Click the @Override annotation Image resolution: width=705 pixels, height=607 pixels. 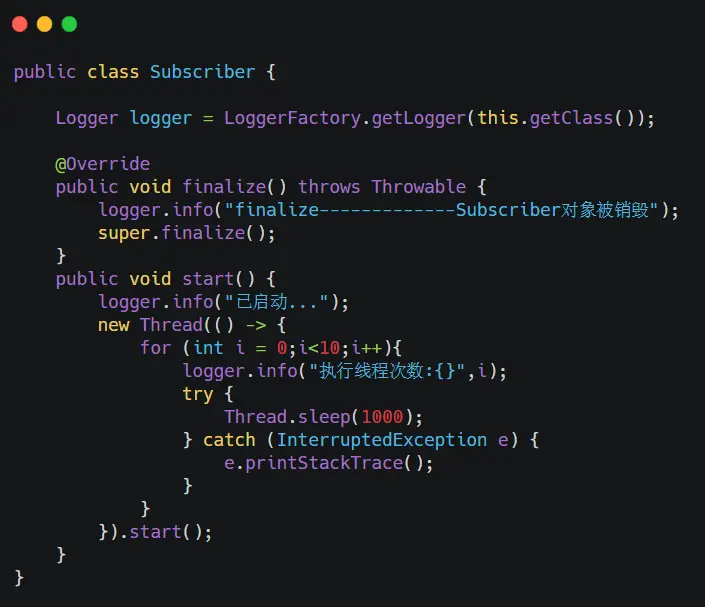103,164
